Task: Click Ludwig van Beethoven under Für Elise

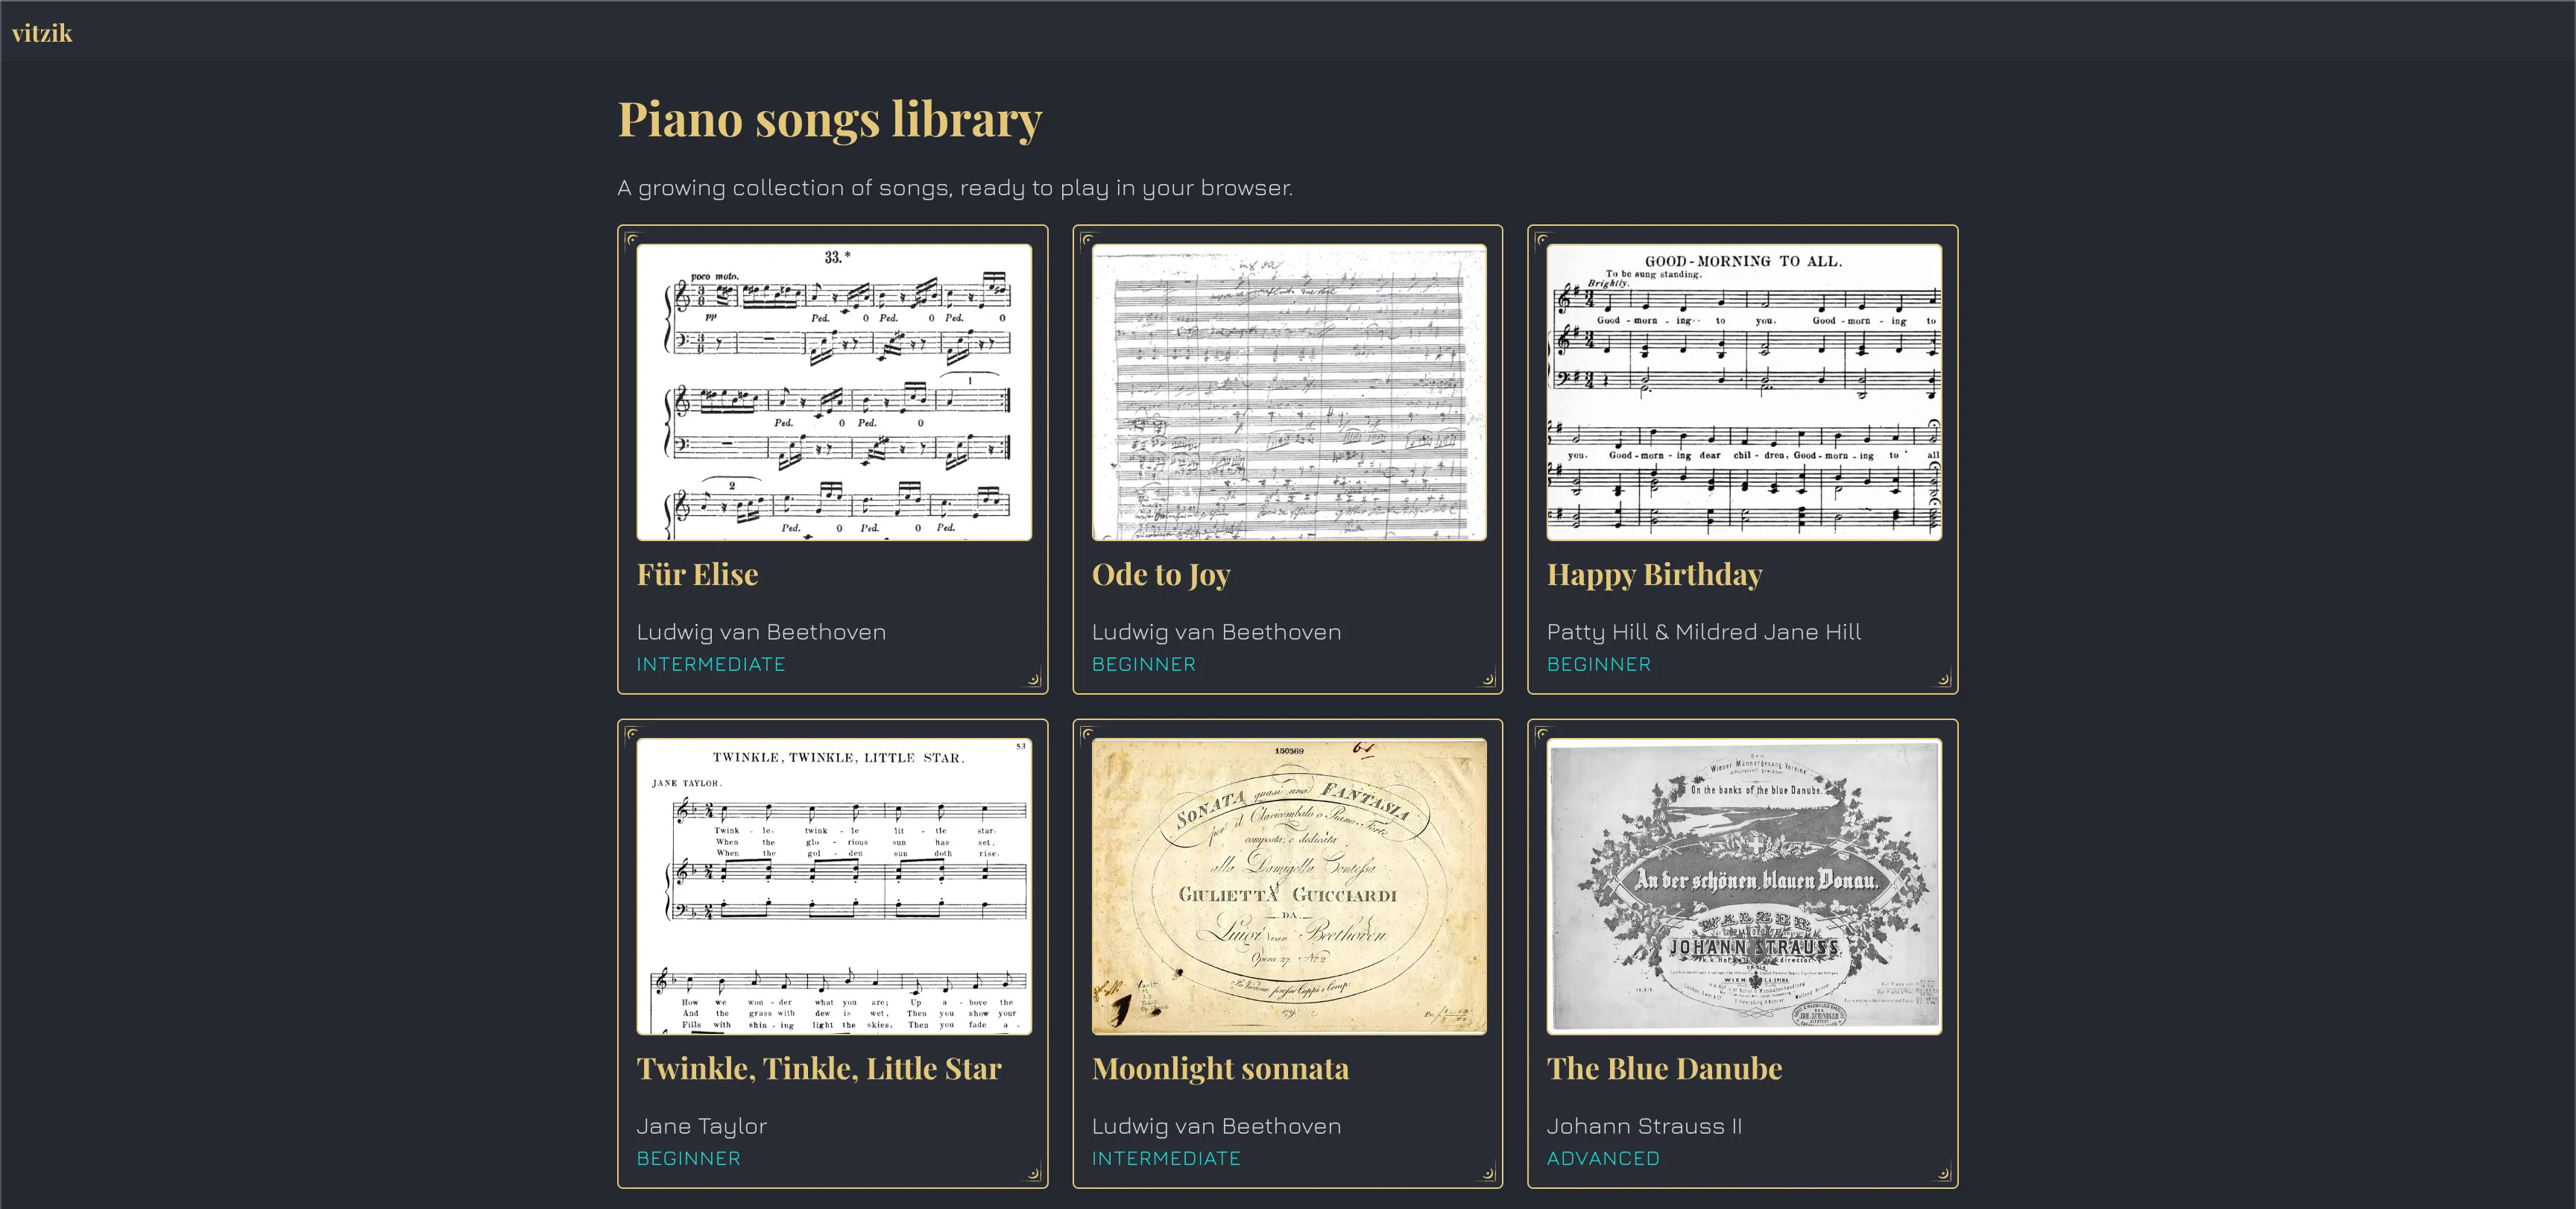Action: coord(761,632)
